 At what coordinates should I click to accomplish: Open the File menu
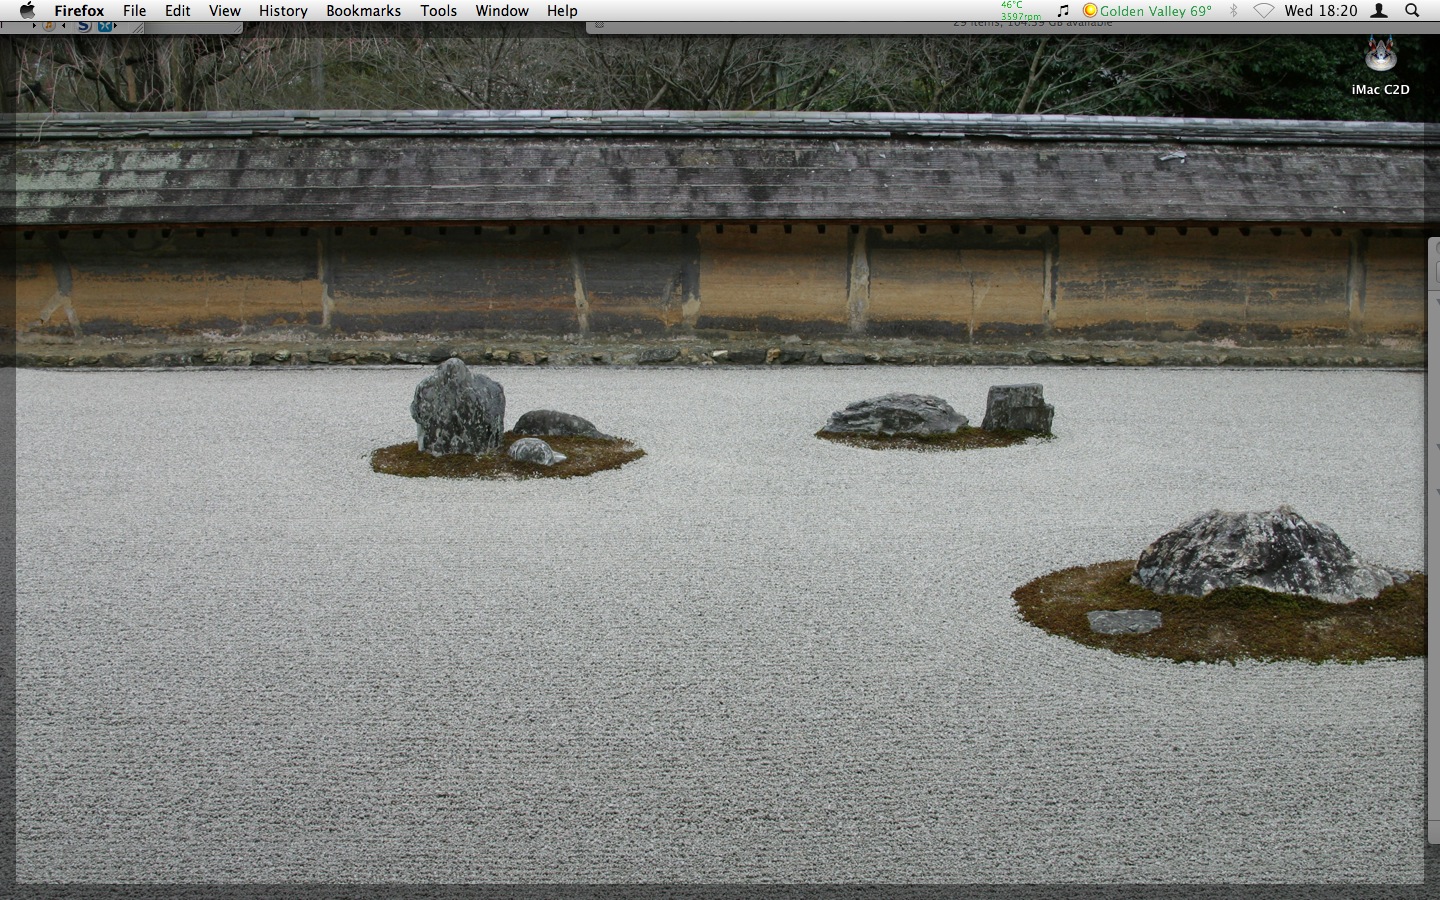coord(134,11)
